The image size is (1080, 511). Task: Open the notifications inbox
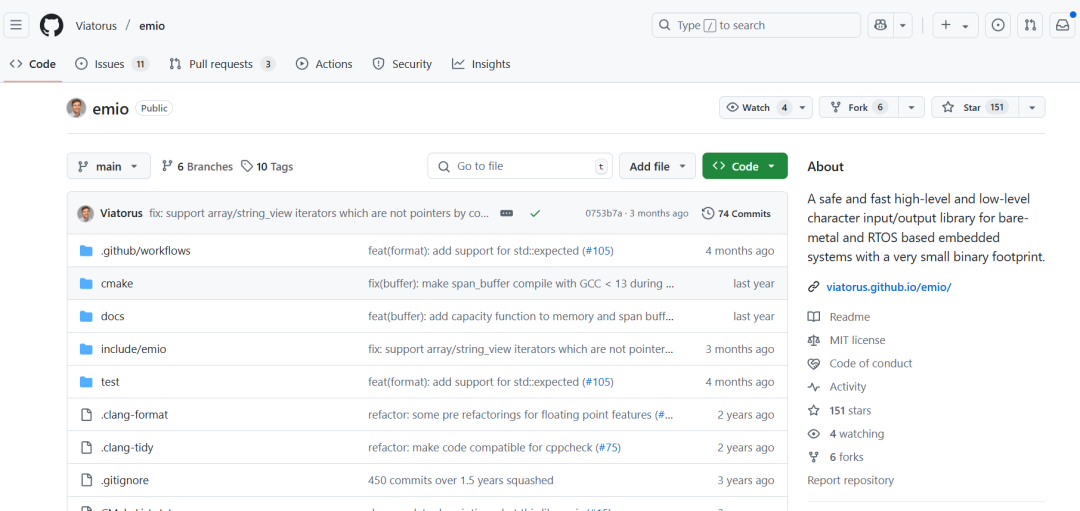click(x=1063, y=25)
